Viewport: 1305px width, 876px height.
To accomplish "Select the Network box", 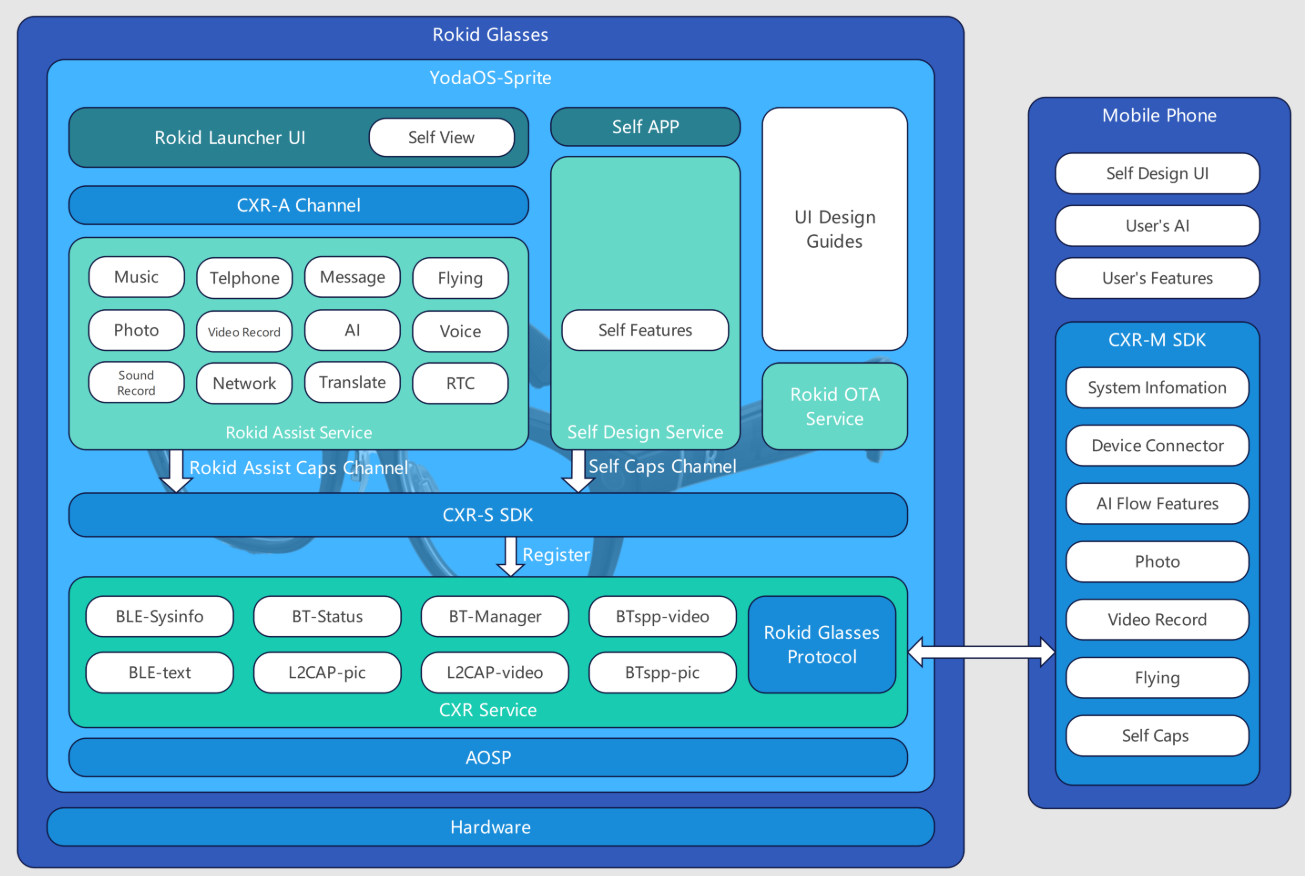I will [245, 383].
